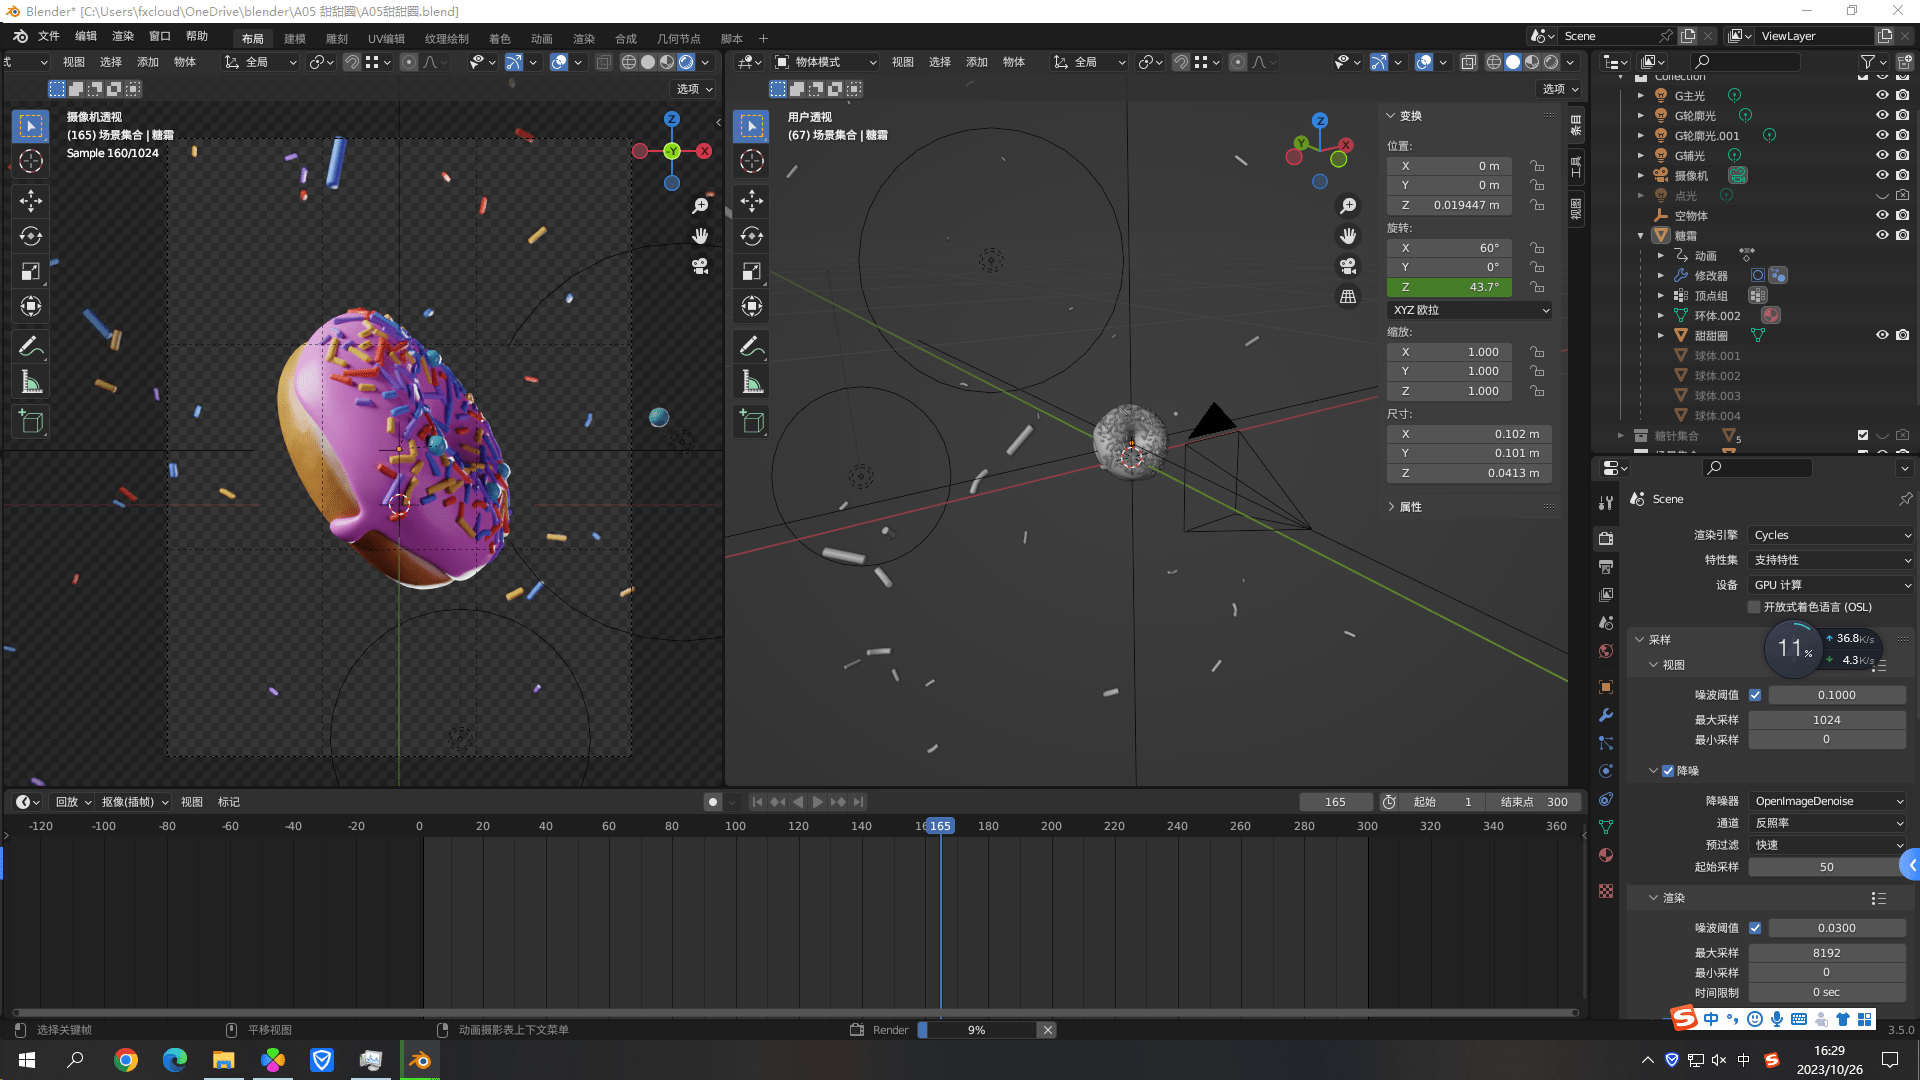Open 文件 menu
This screenshot has height=1080, width=1920.
pos(49,37)
